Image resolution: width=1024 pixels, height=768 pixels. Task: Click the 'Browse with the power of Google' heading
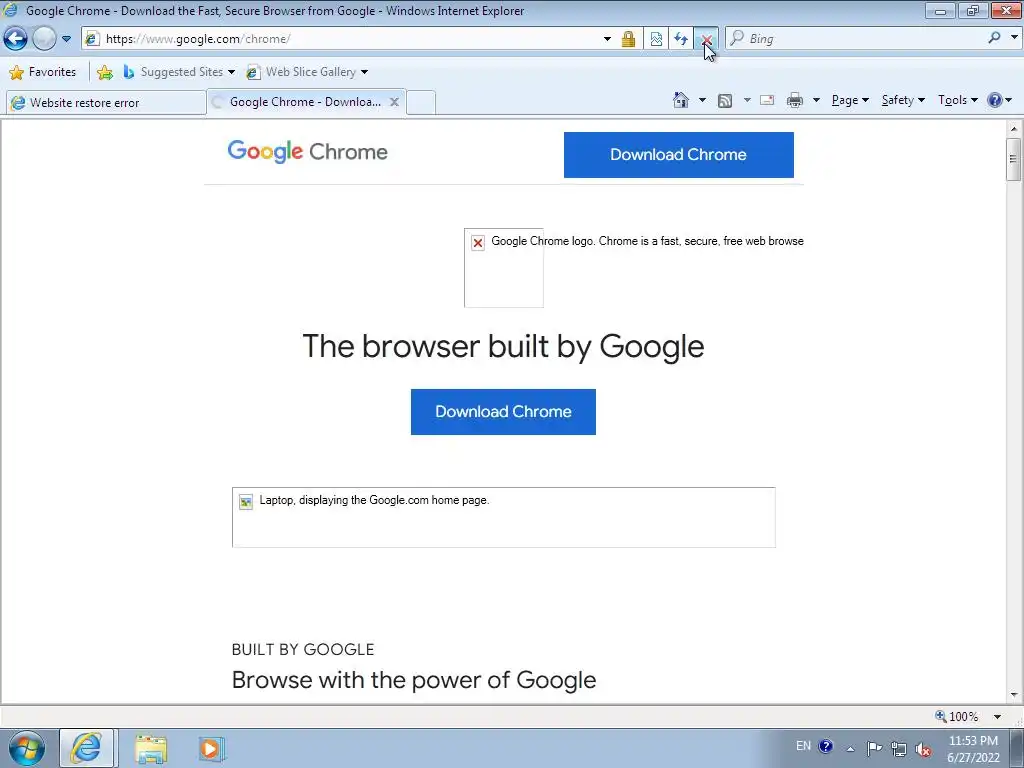414,680
